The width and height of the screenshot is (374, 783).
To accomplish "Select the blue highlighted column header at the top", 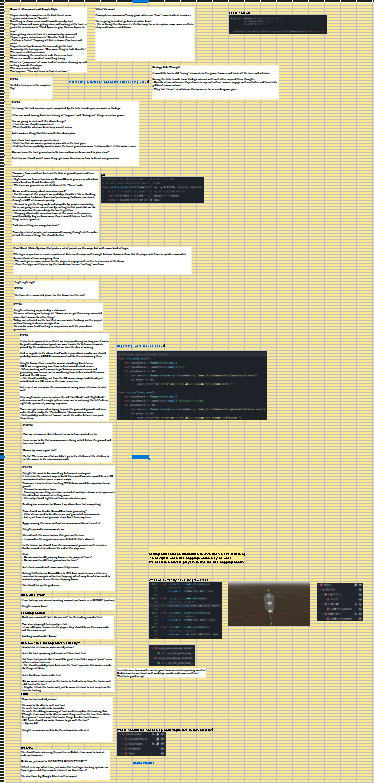I will [x=141, y=1].
